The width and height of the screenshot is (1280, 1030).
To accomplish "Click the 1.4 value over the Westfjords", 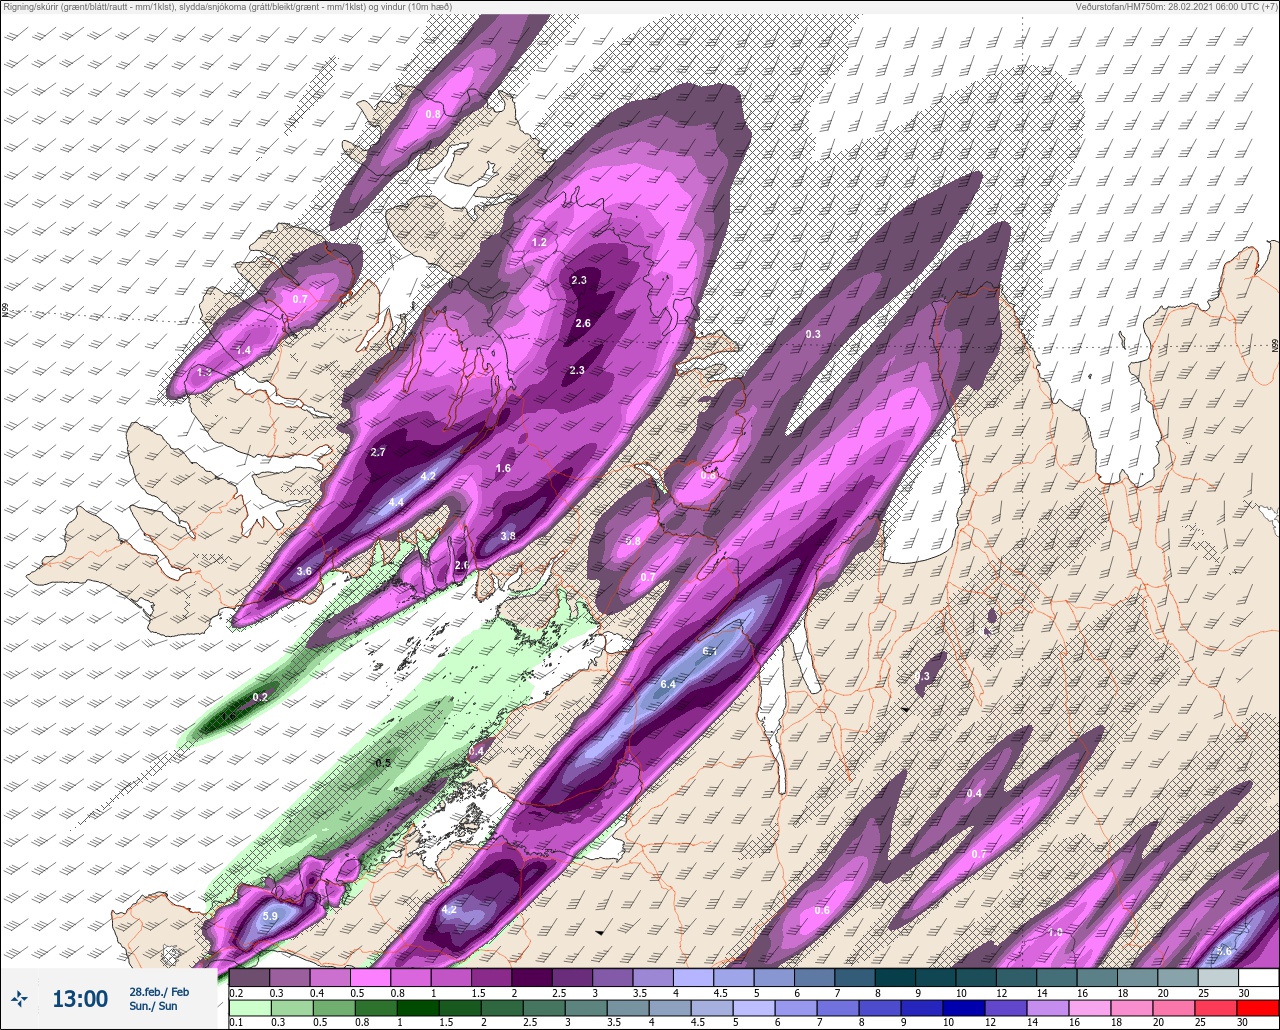I will (x=244, y=350).
